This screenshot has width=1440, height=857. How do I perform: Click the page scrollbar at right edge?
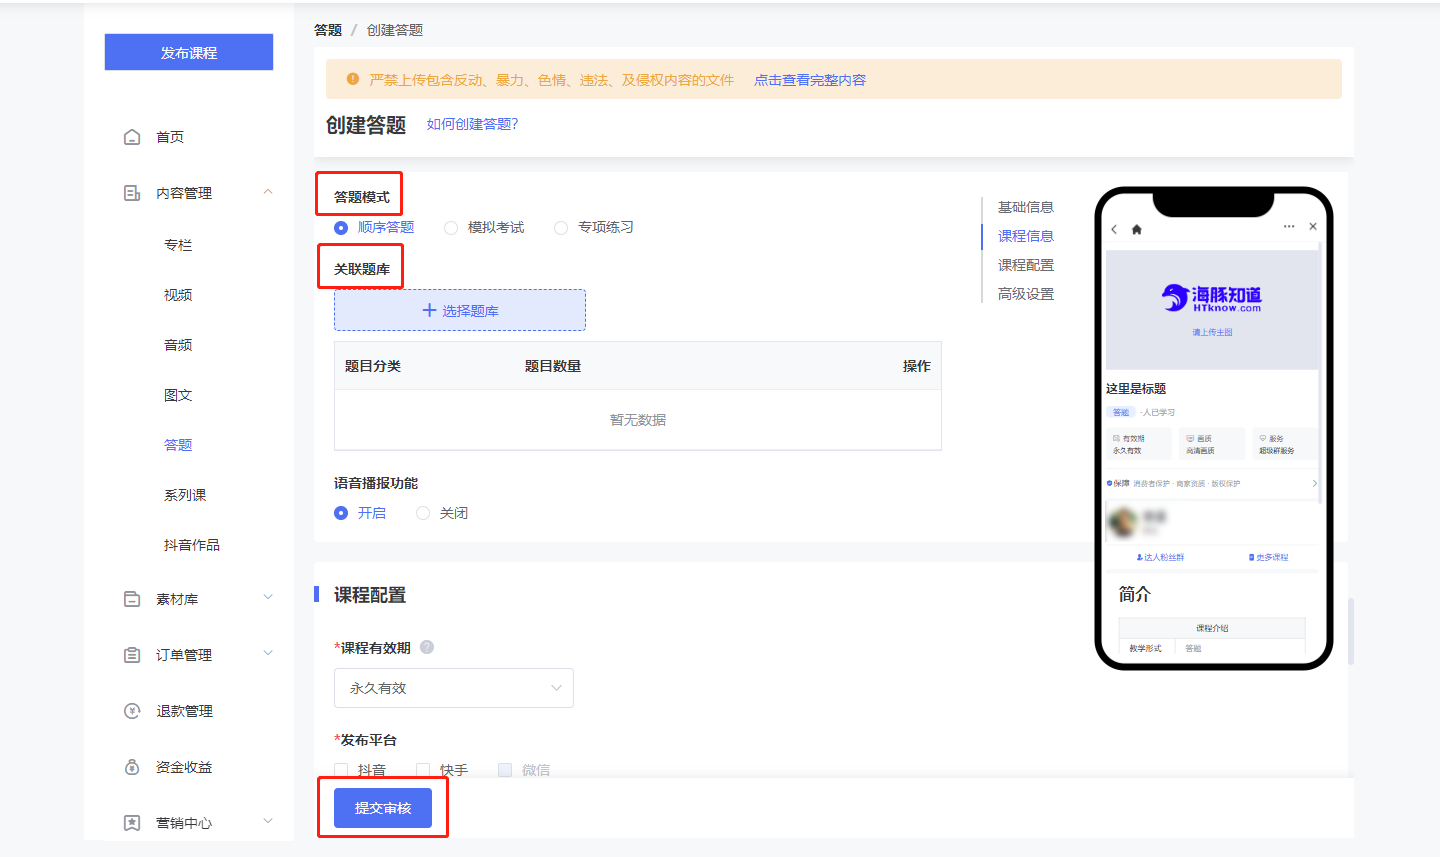(1351, 632)
